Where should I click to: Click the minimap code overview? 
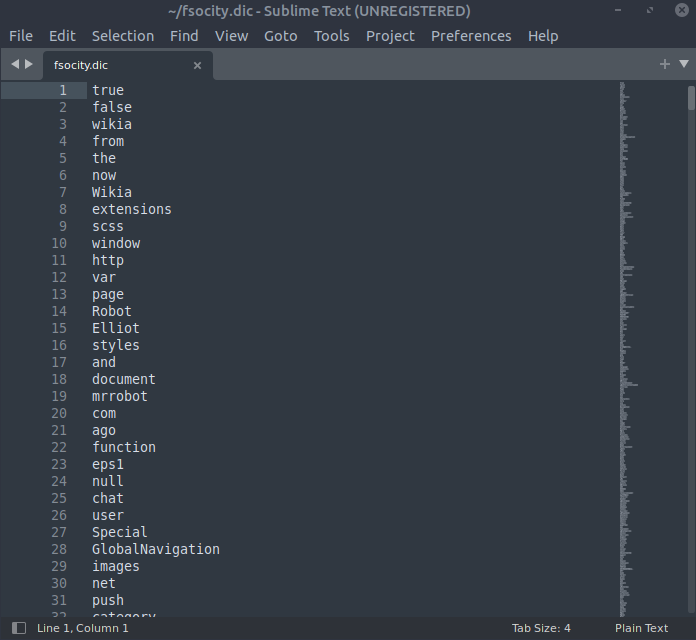coord(629,349)
